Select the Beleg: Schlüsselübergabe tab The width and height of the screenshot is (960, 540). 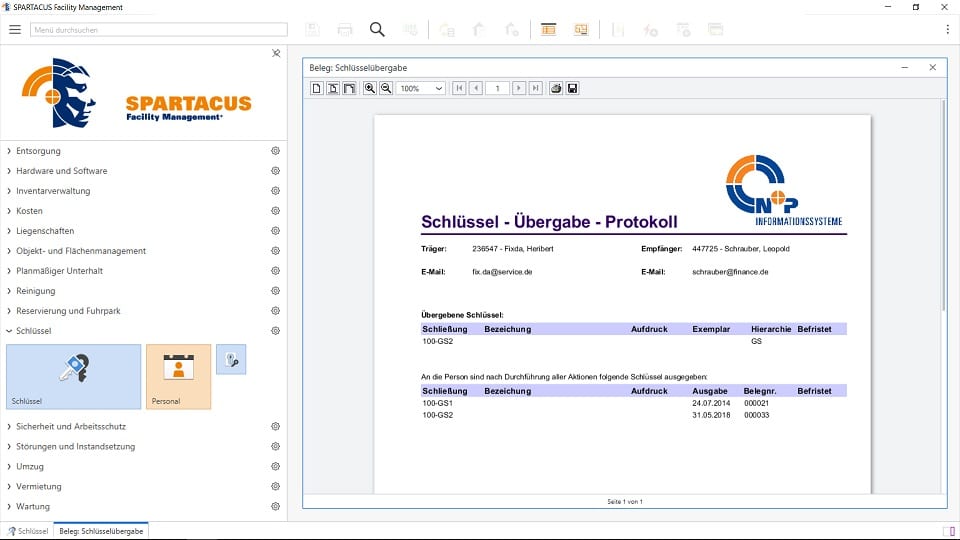coord(100,531)
